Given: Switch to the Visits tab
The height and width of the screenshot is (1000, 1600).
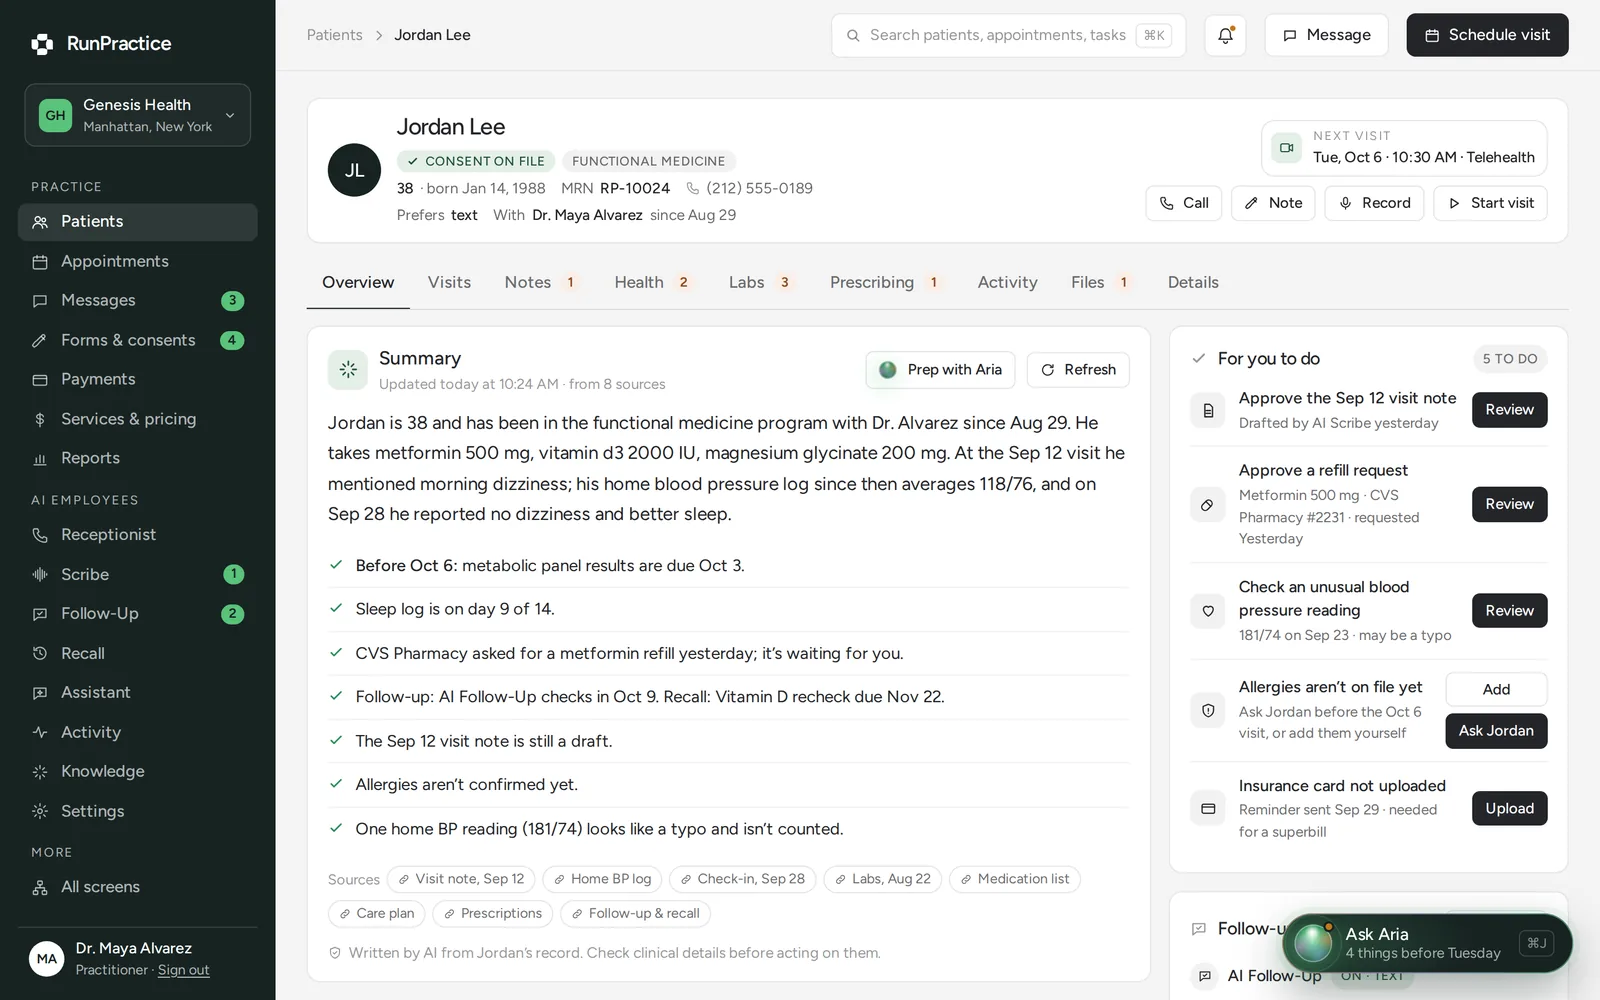Looking at the screenshot, I should click(x=449, y=283).
